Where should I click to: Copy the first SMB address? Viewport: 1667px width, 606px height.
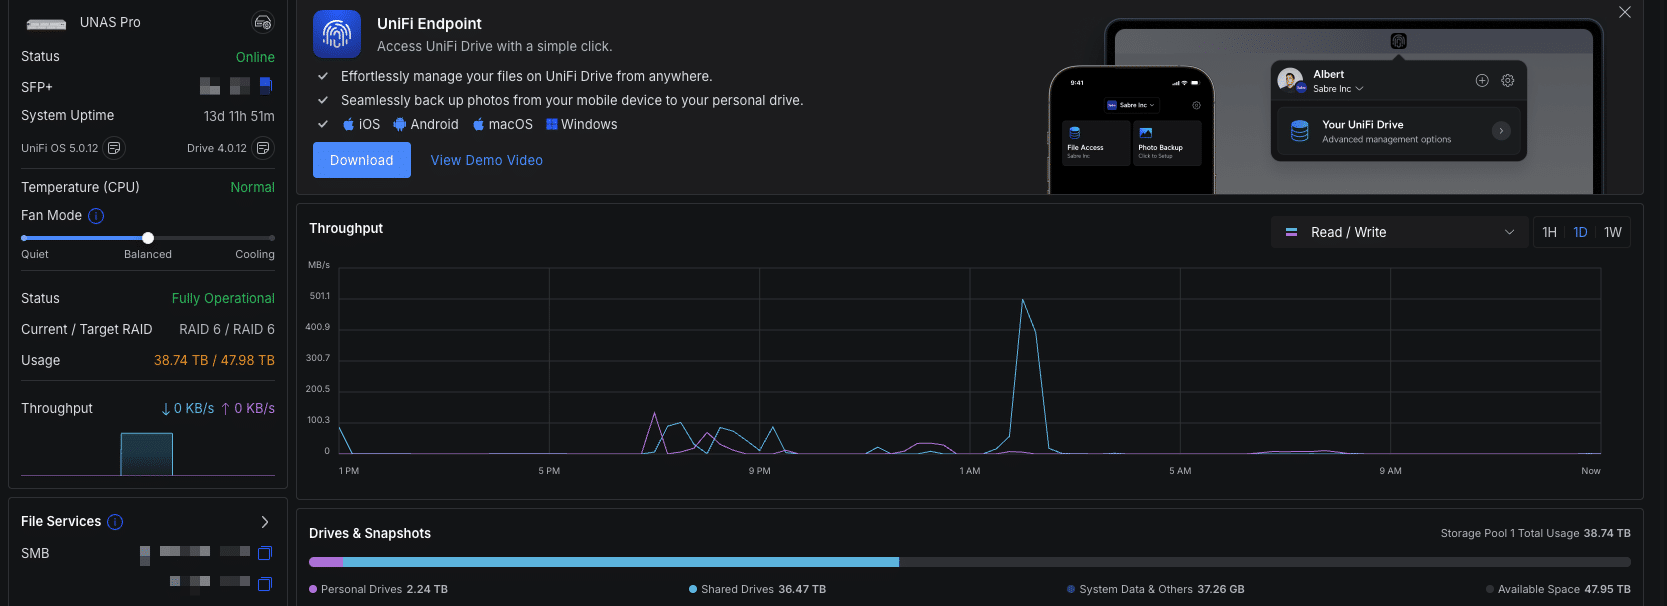click(265, 553)
